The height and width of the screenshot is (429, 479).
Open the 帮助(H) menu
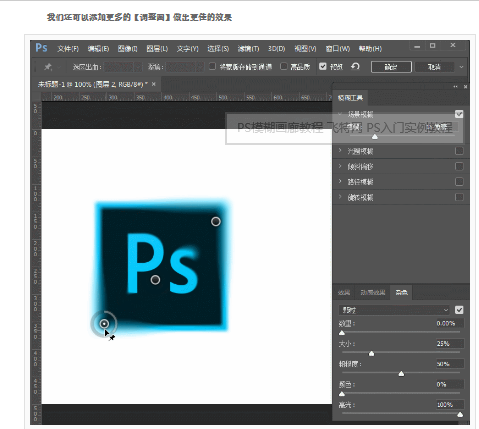370,49
